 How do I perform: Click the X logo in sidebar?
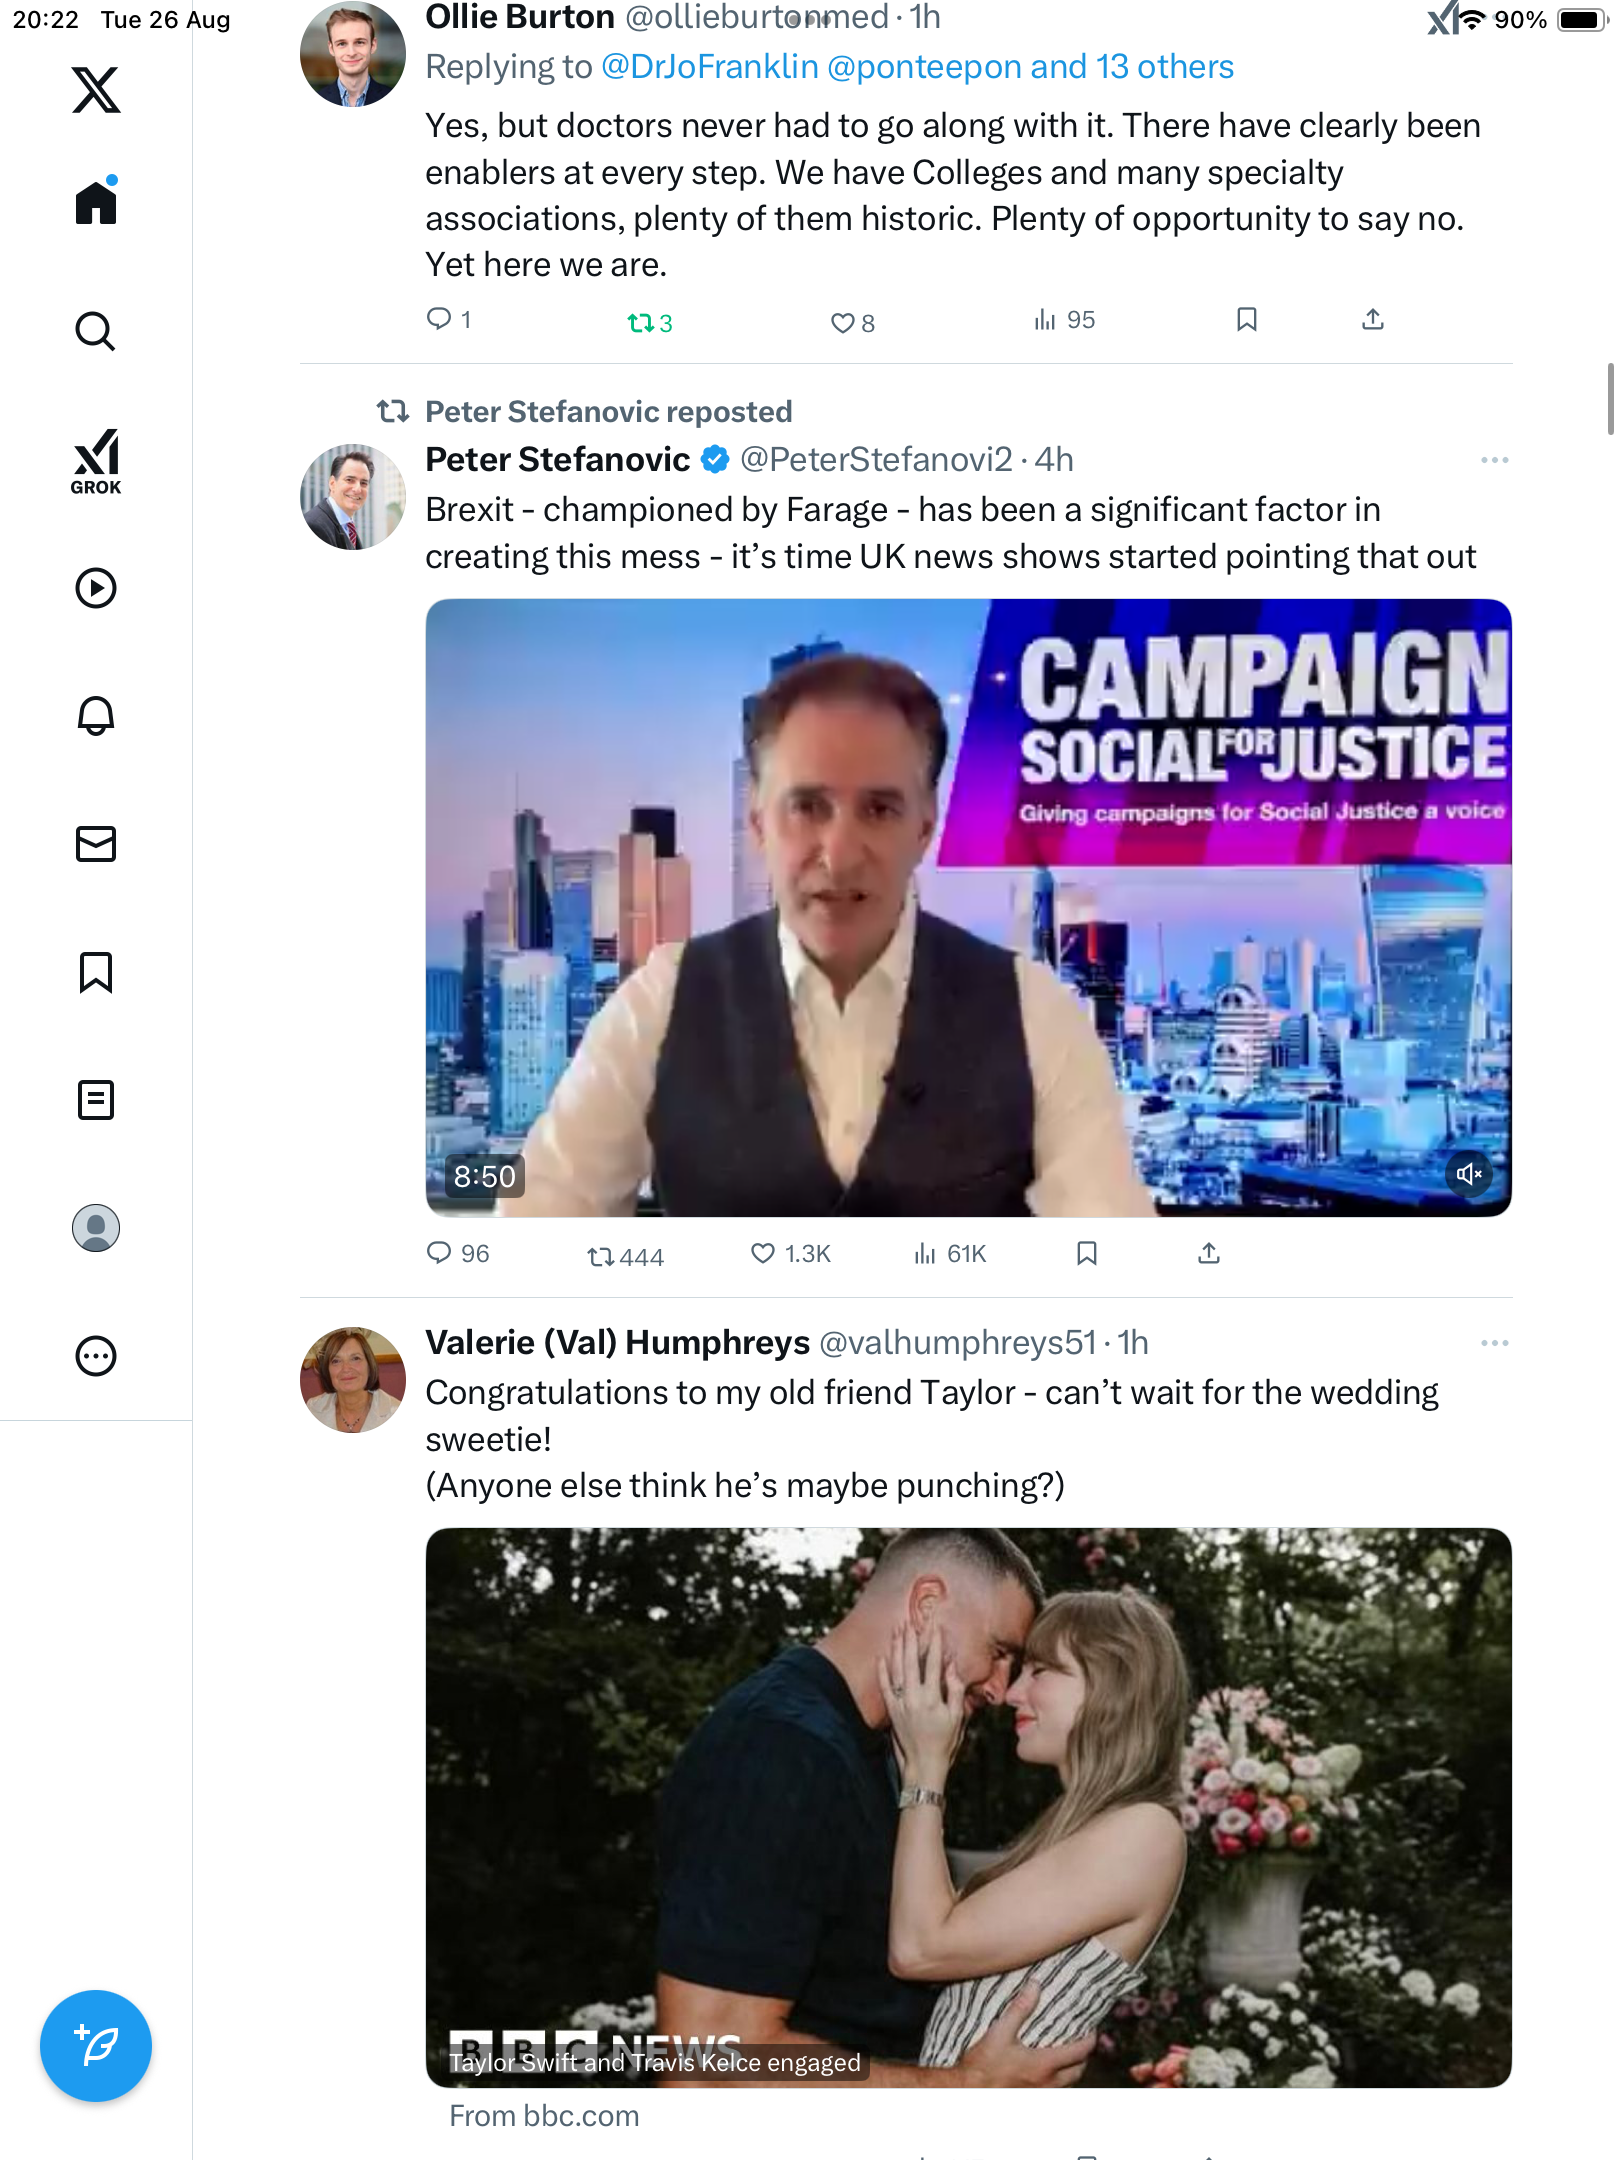[96, 90]
